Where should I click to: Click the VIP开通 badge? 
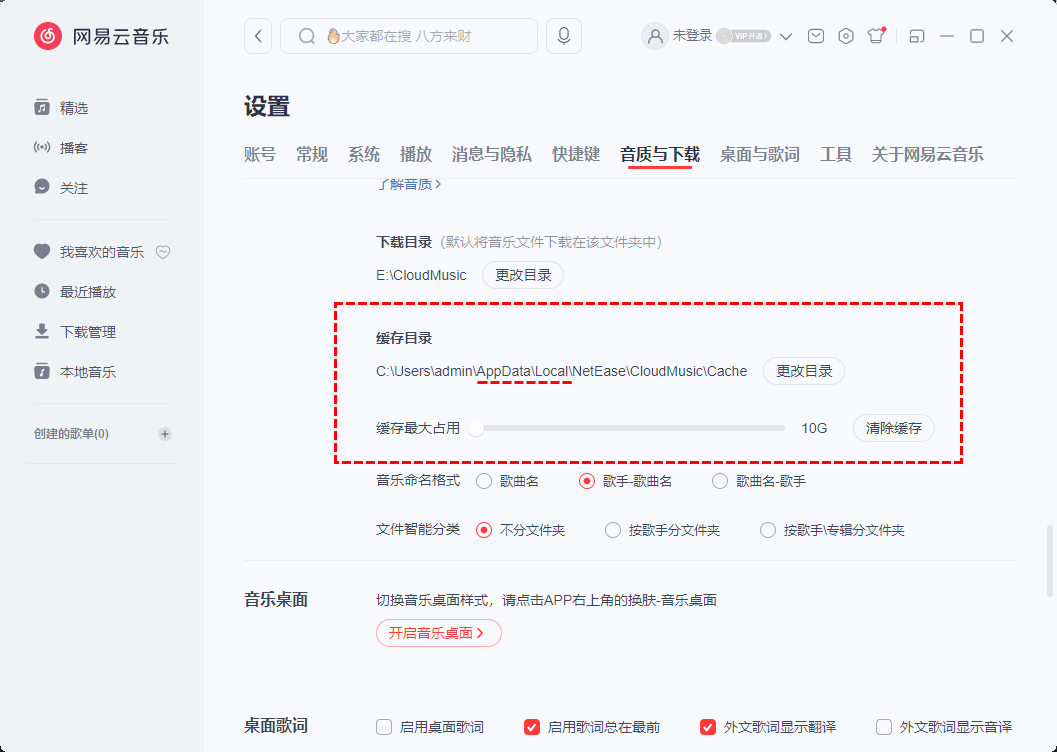coord(744,36)
